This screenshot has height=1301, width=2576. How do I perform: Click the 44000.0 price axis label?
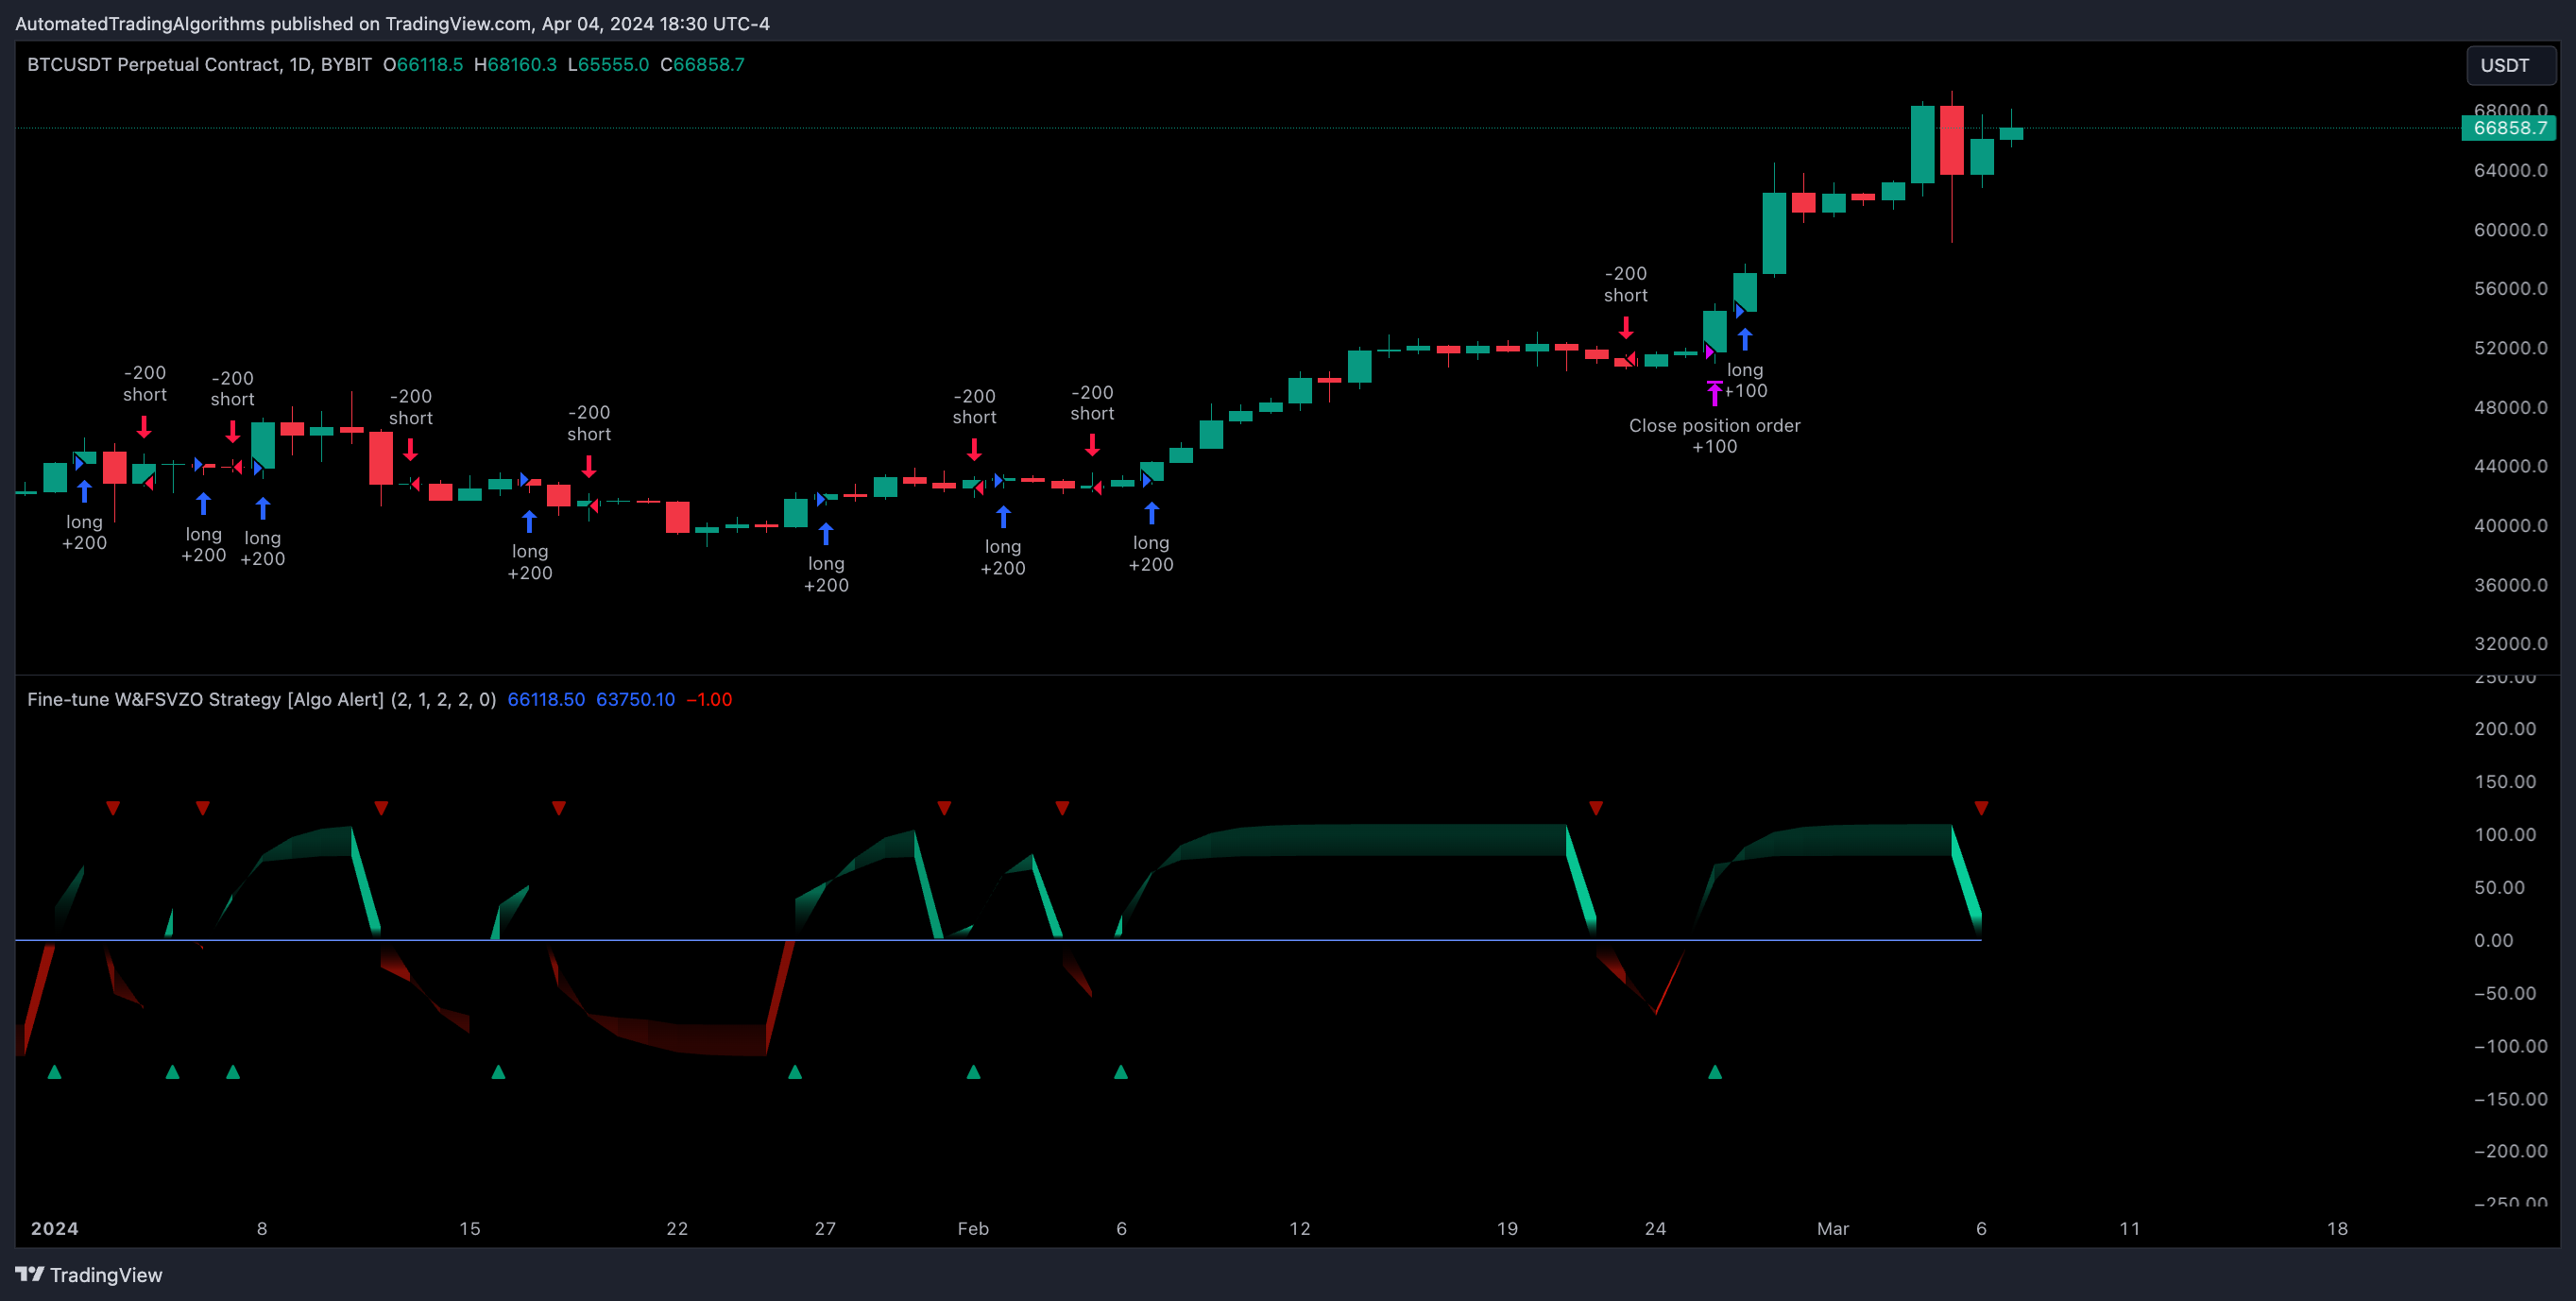(x=2510, y=467)
